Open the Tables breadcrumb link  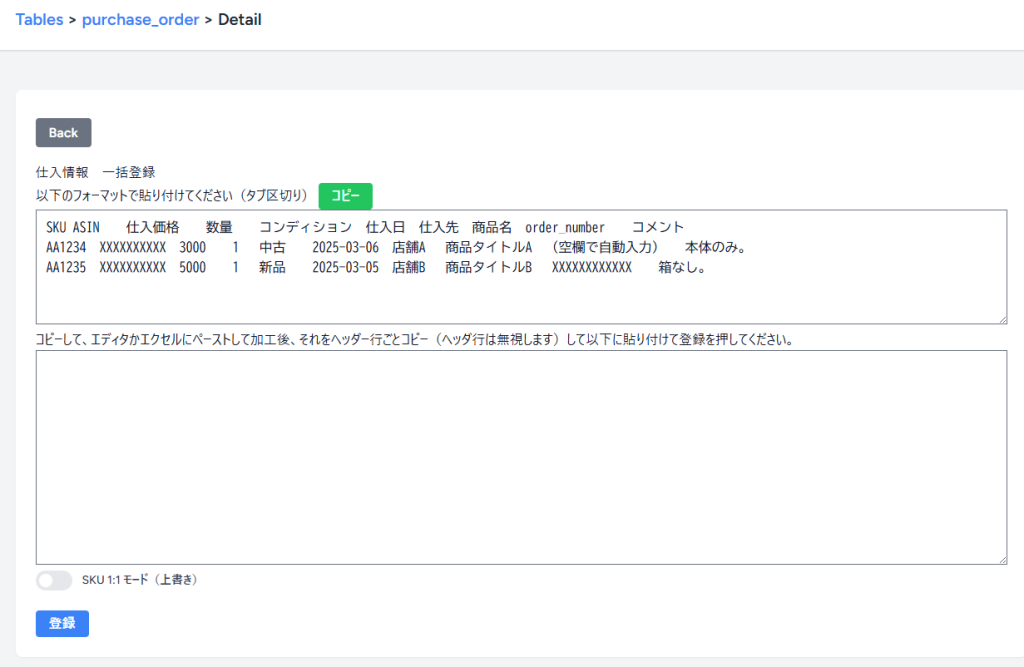click(x=39, y=19)
